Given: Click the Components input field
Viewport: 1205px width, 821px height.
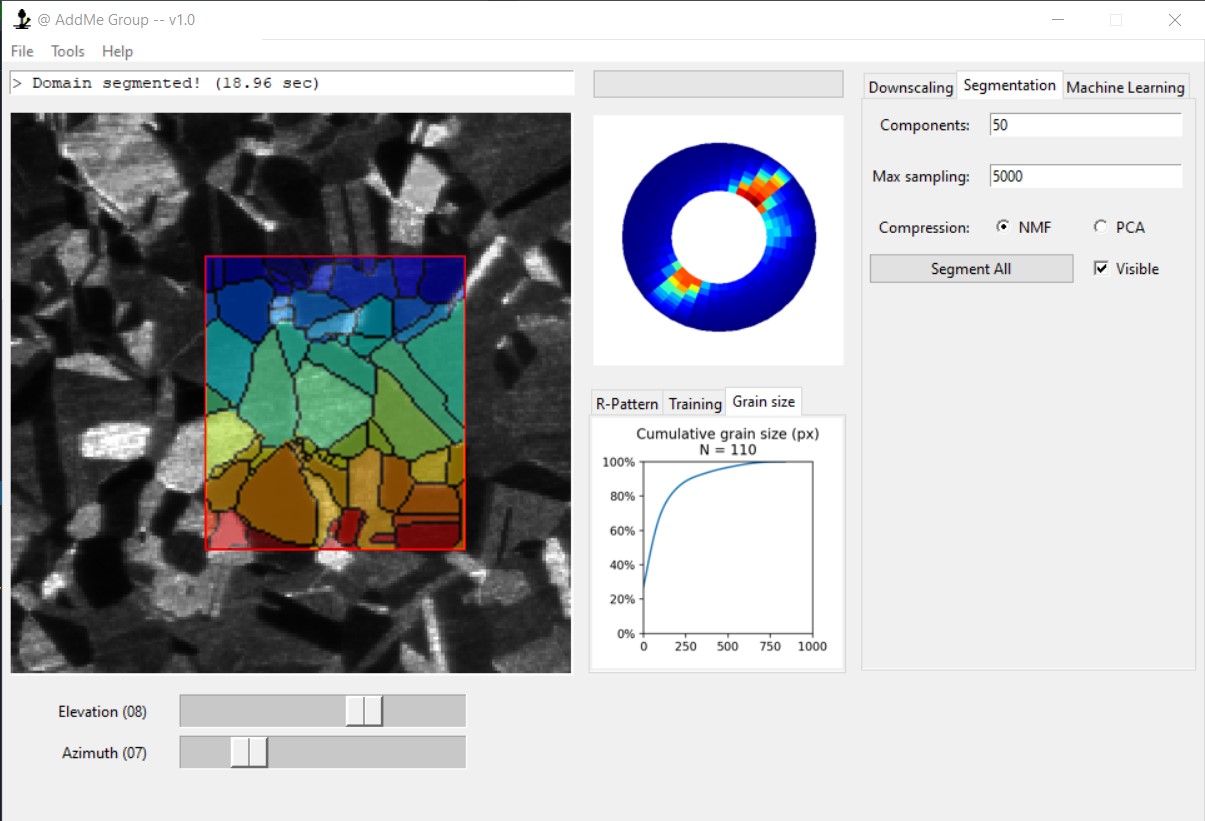Looking at the screenshot, I should click(1085, 125).
